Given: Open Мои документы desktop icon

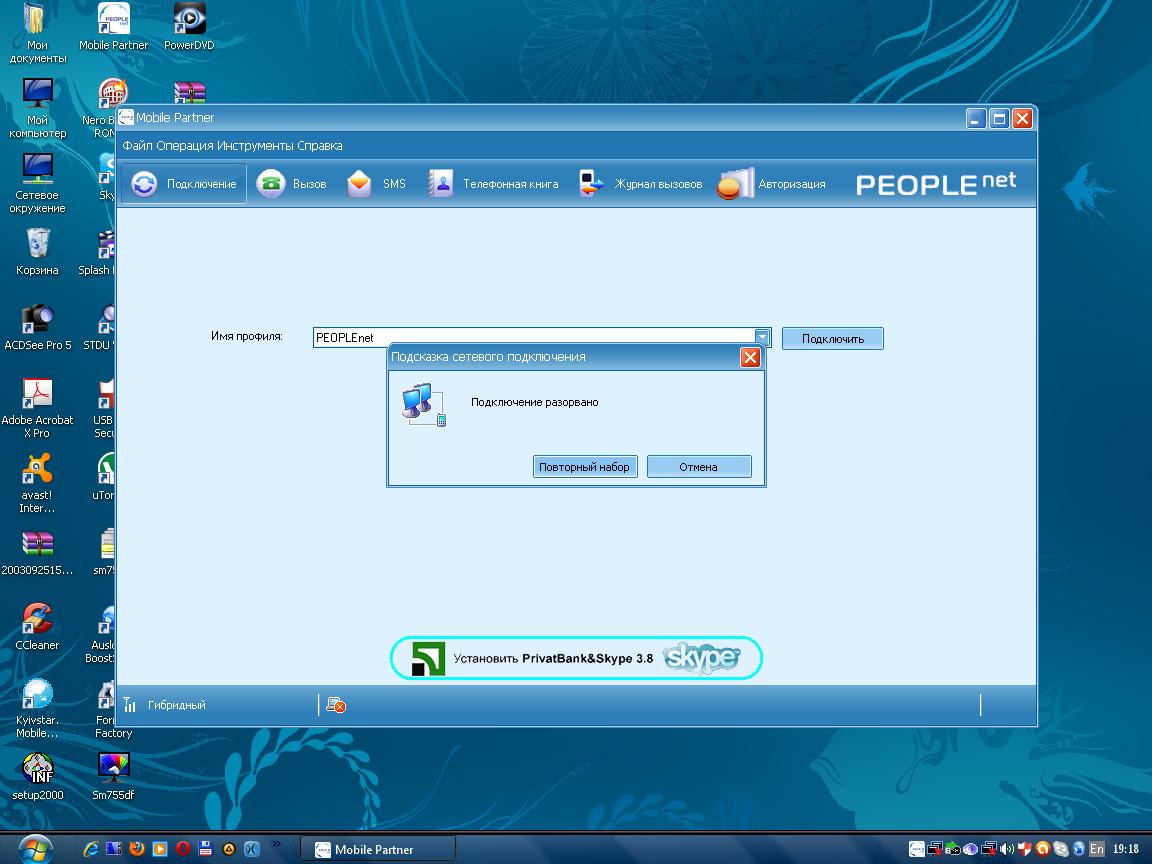Looking at the screenshot, I should click(37, 33).
